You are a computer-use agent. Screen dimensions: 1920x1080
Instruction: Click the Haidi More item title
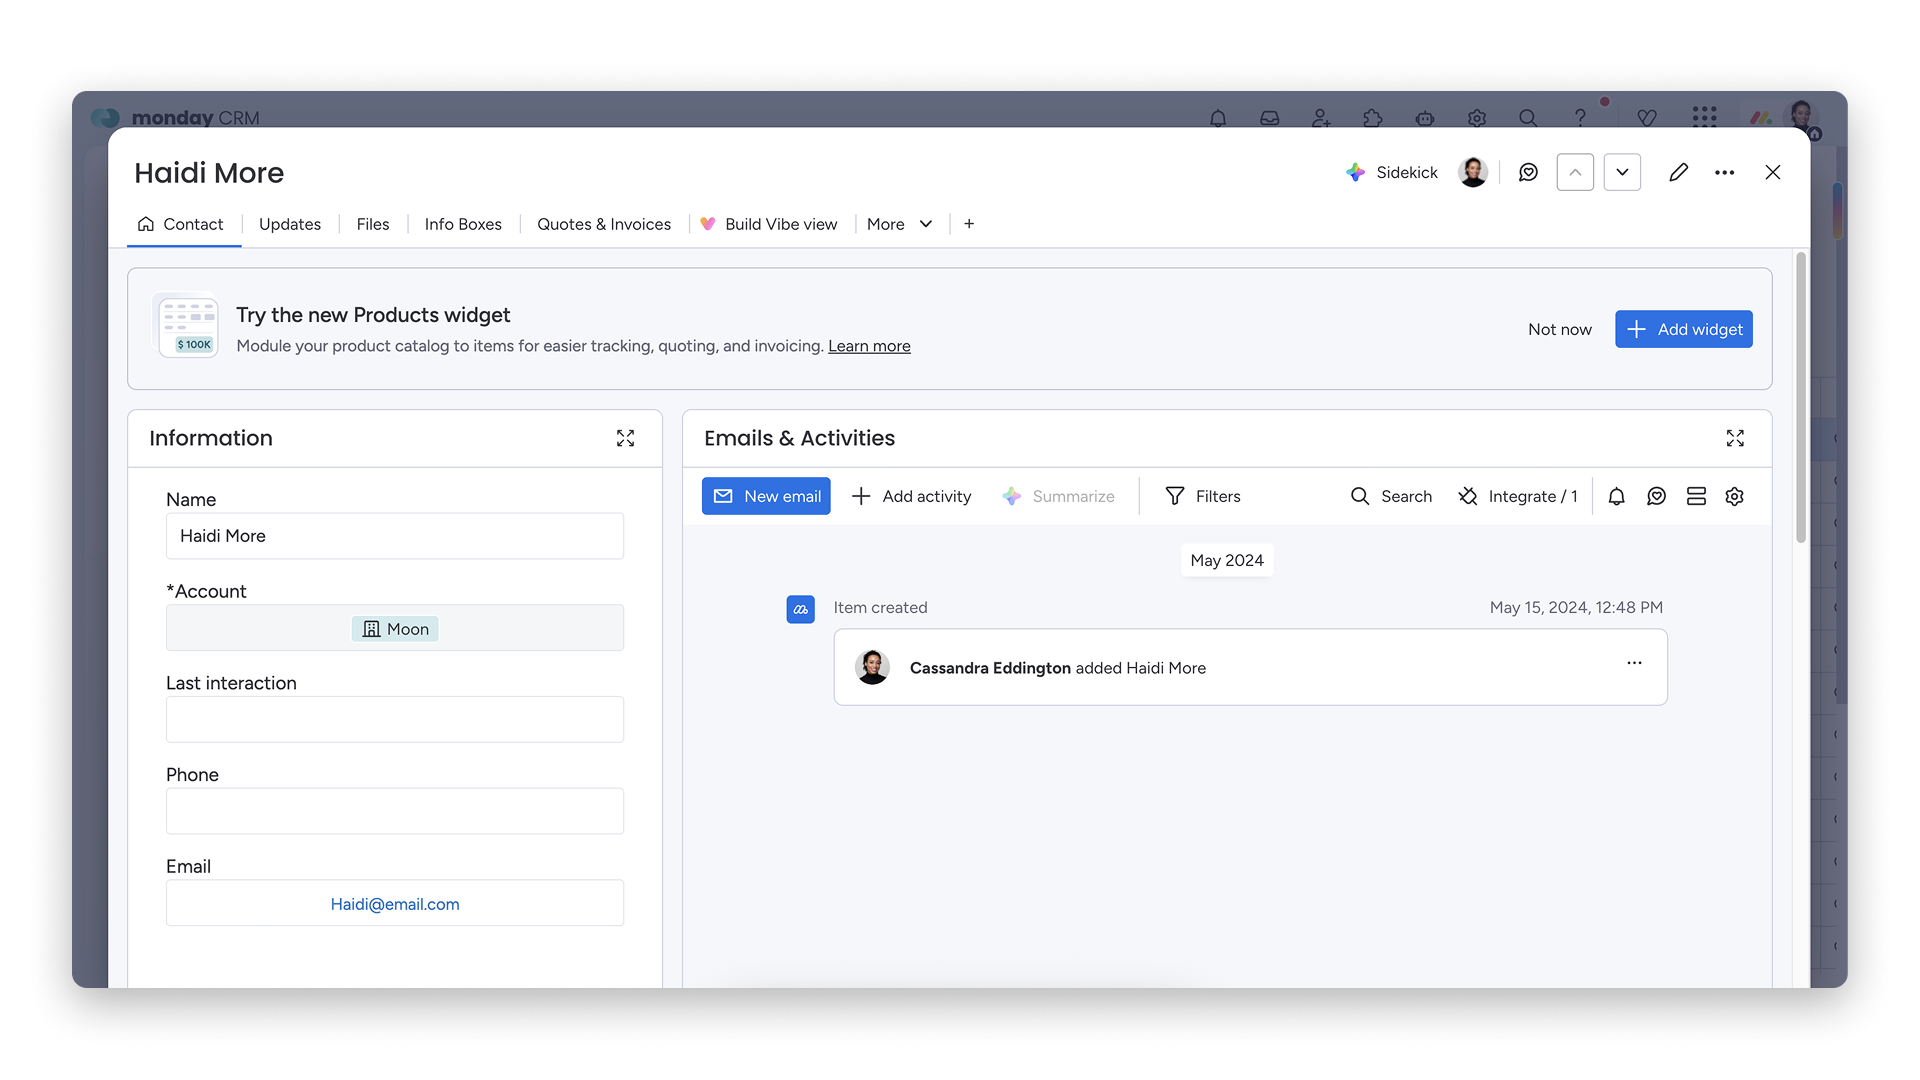tap(209, 173)
